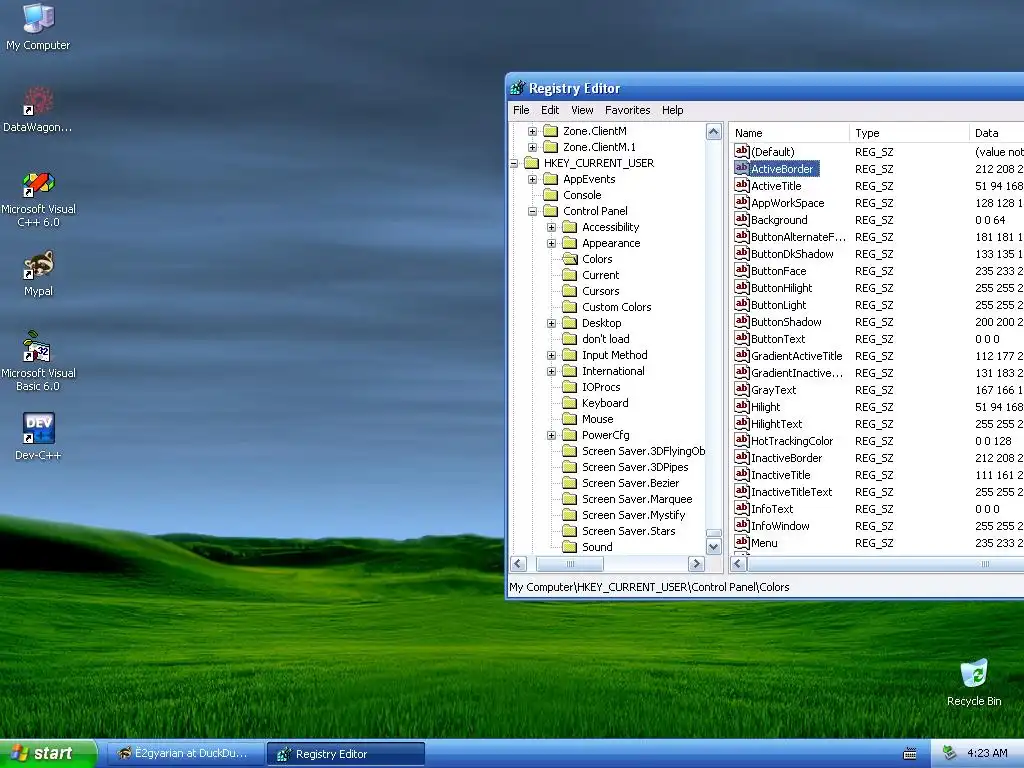Click the string value icon beside ActiveBorder
1024x768 pixels.
click(741, 168)
